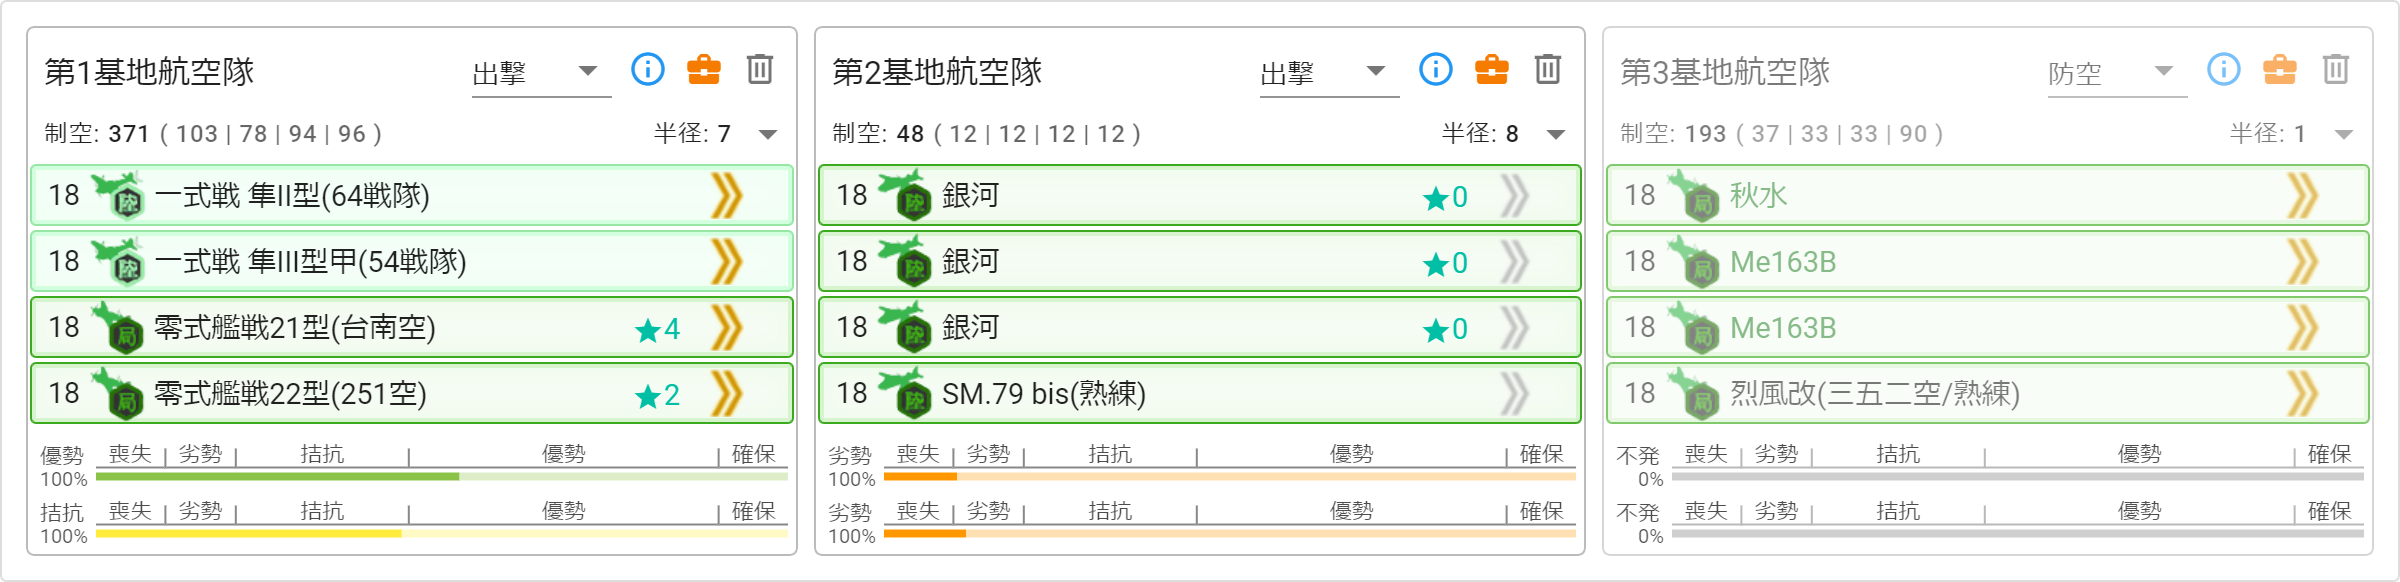Image resolution: width=2400 pixels, height=582 pixels.
Task: Click the orange 劣勢 air state bar of 第2基地航空隊
Action: [x=920, y=477]
